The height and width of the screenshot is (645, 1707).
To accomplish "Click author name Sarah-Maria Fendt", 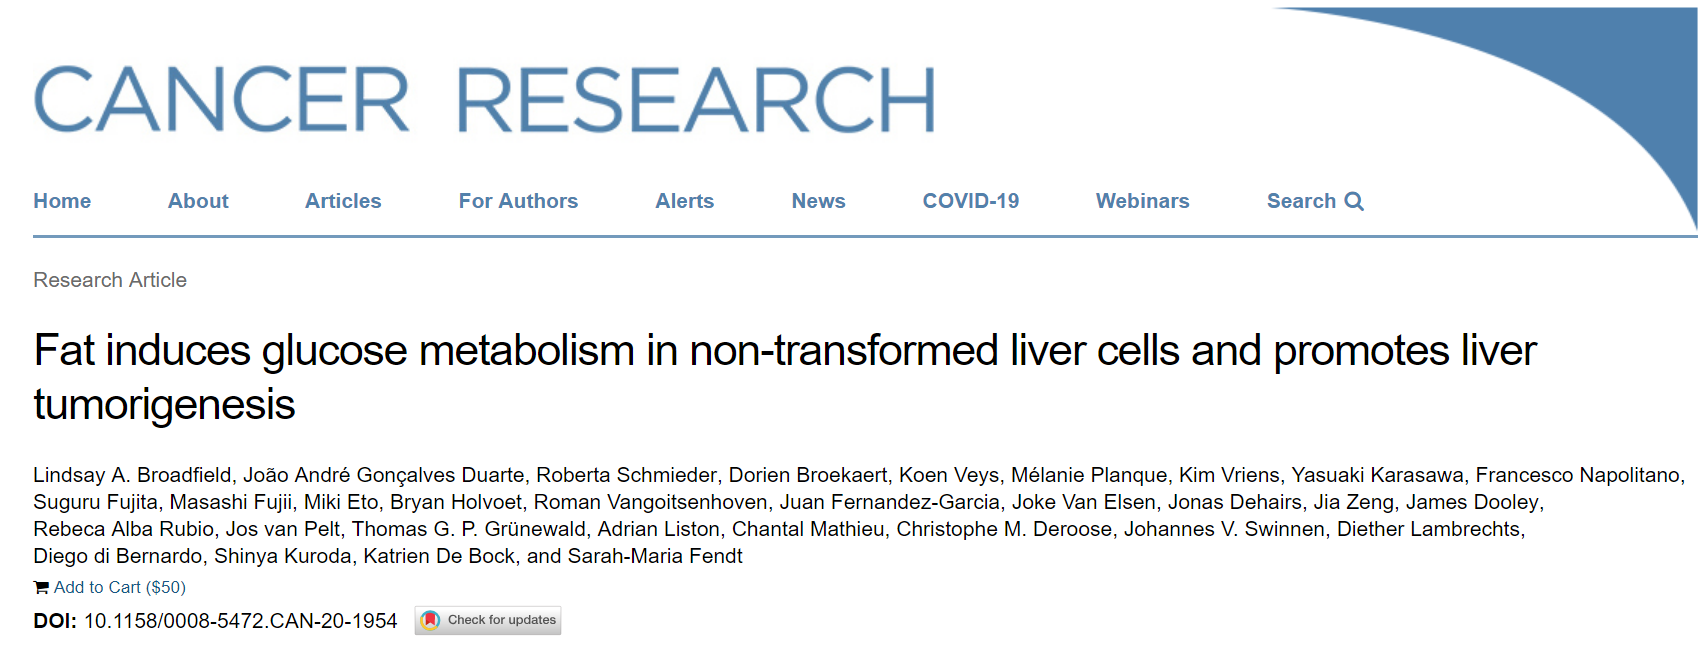I will 655,556.
